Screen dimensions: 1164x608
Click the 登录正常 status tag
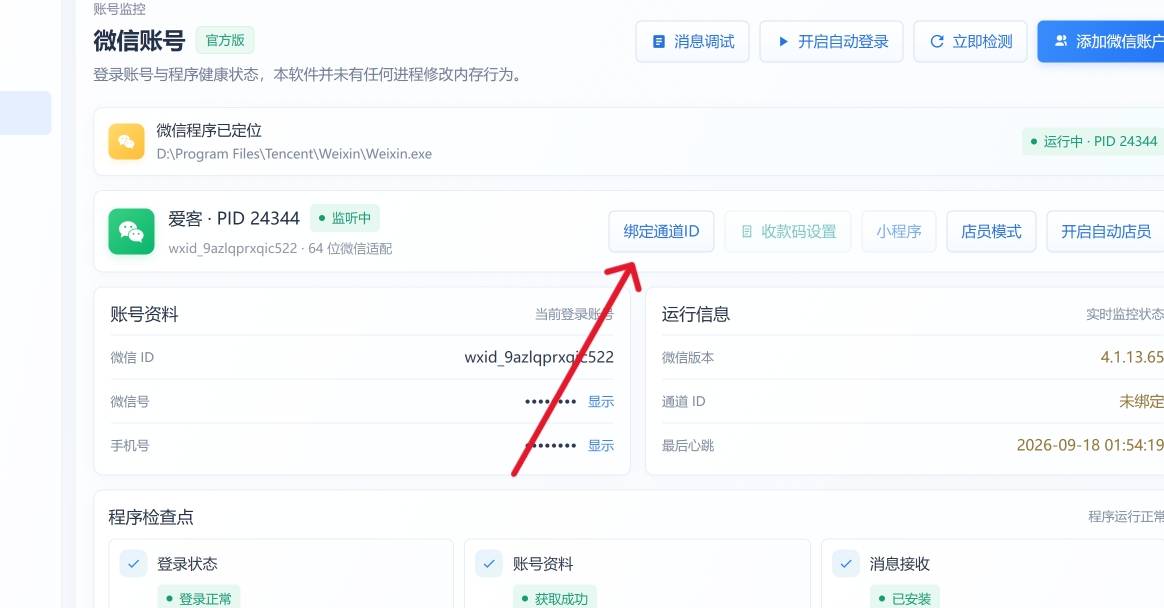(198, 598)
